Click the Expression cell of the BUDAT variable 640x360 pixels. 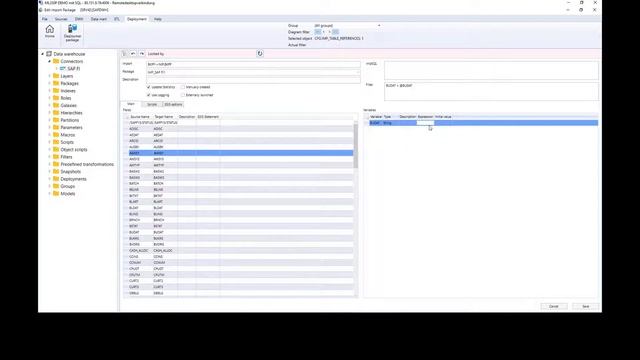425,123
